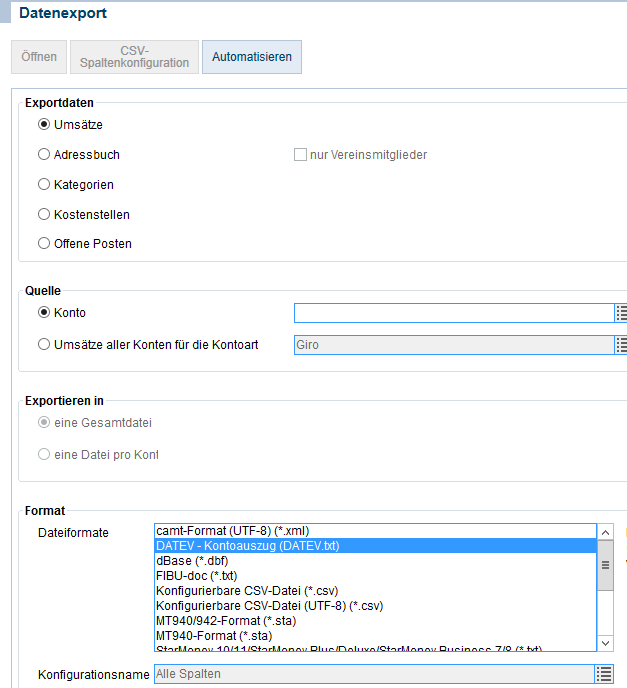Click the Konto account input field
The width and height of the screenshot is (627, 688).
point(452,313)
